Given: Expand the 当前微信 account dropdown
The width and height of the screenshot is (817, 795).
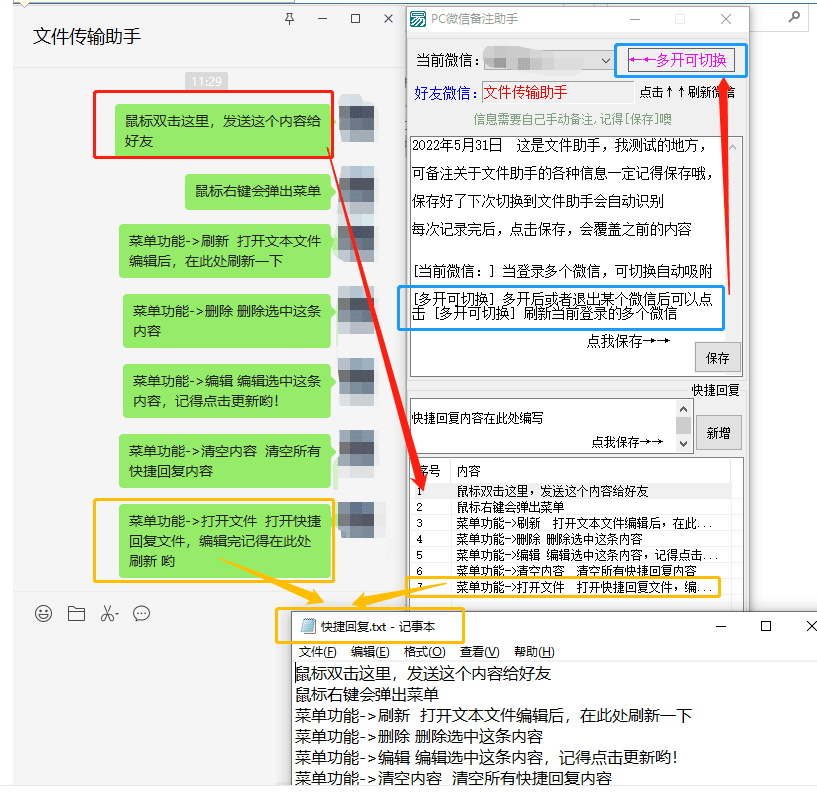Looking at the screenshot, I should point(605,61).
